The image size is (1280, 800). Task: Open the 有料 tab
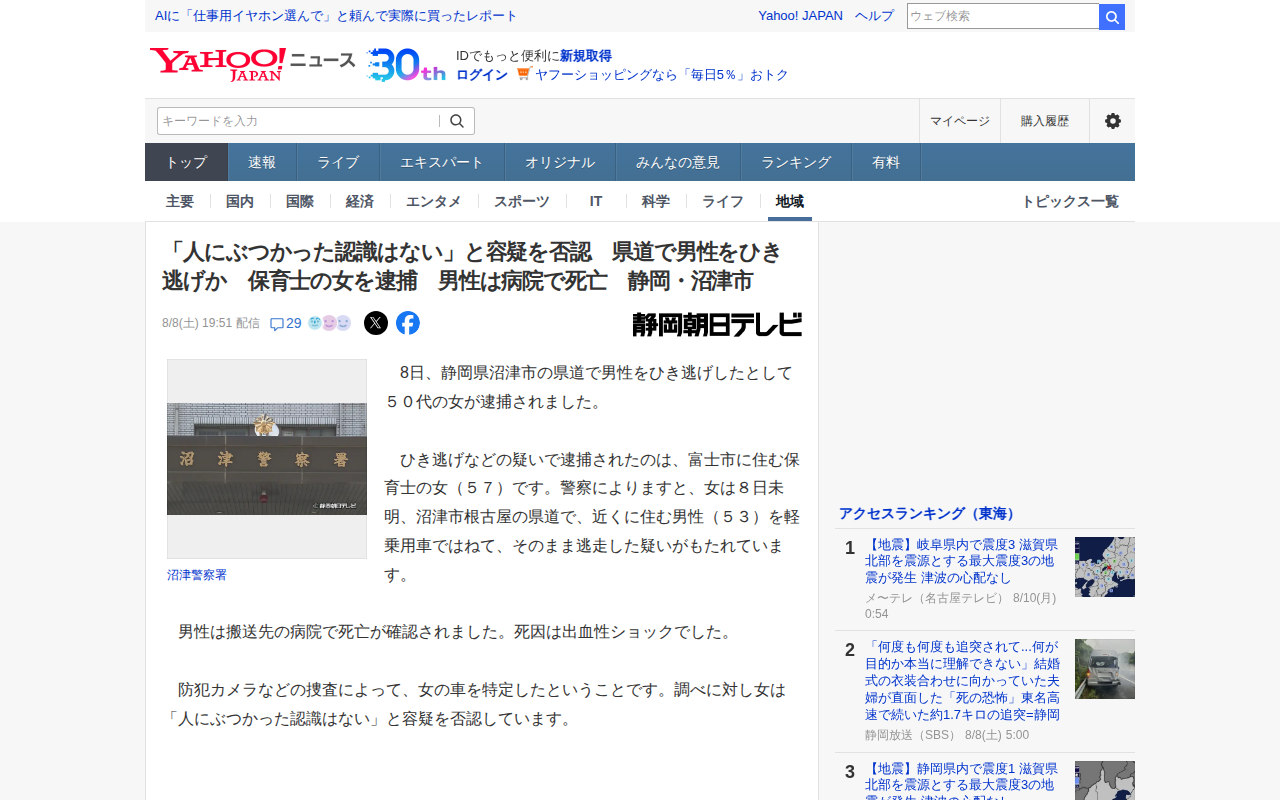click(x=886, y=162)
